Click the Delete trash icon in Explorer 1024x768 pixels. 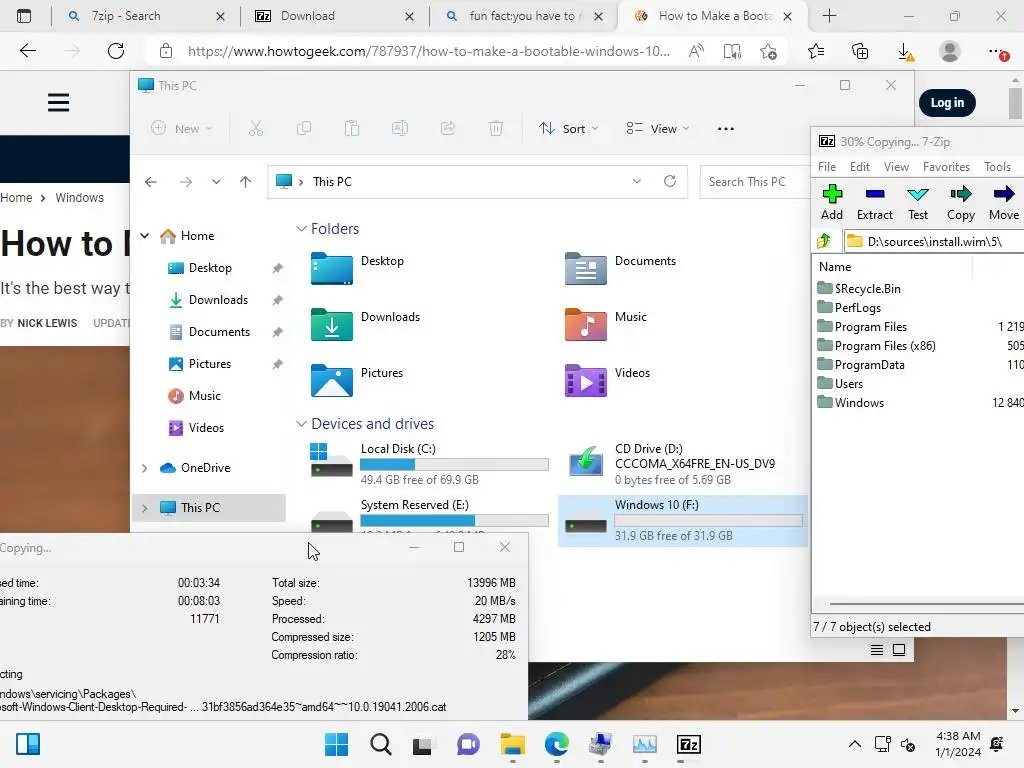click(496, 129)
